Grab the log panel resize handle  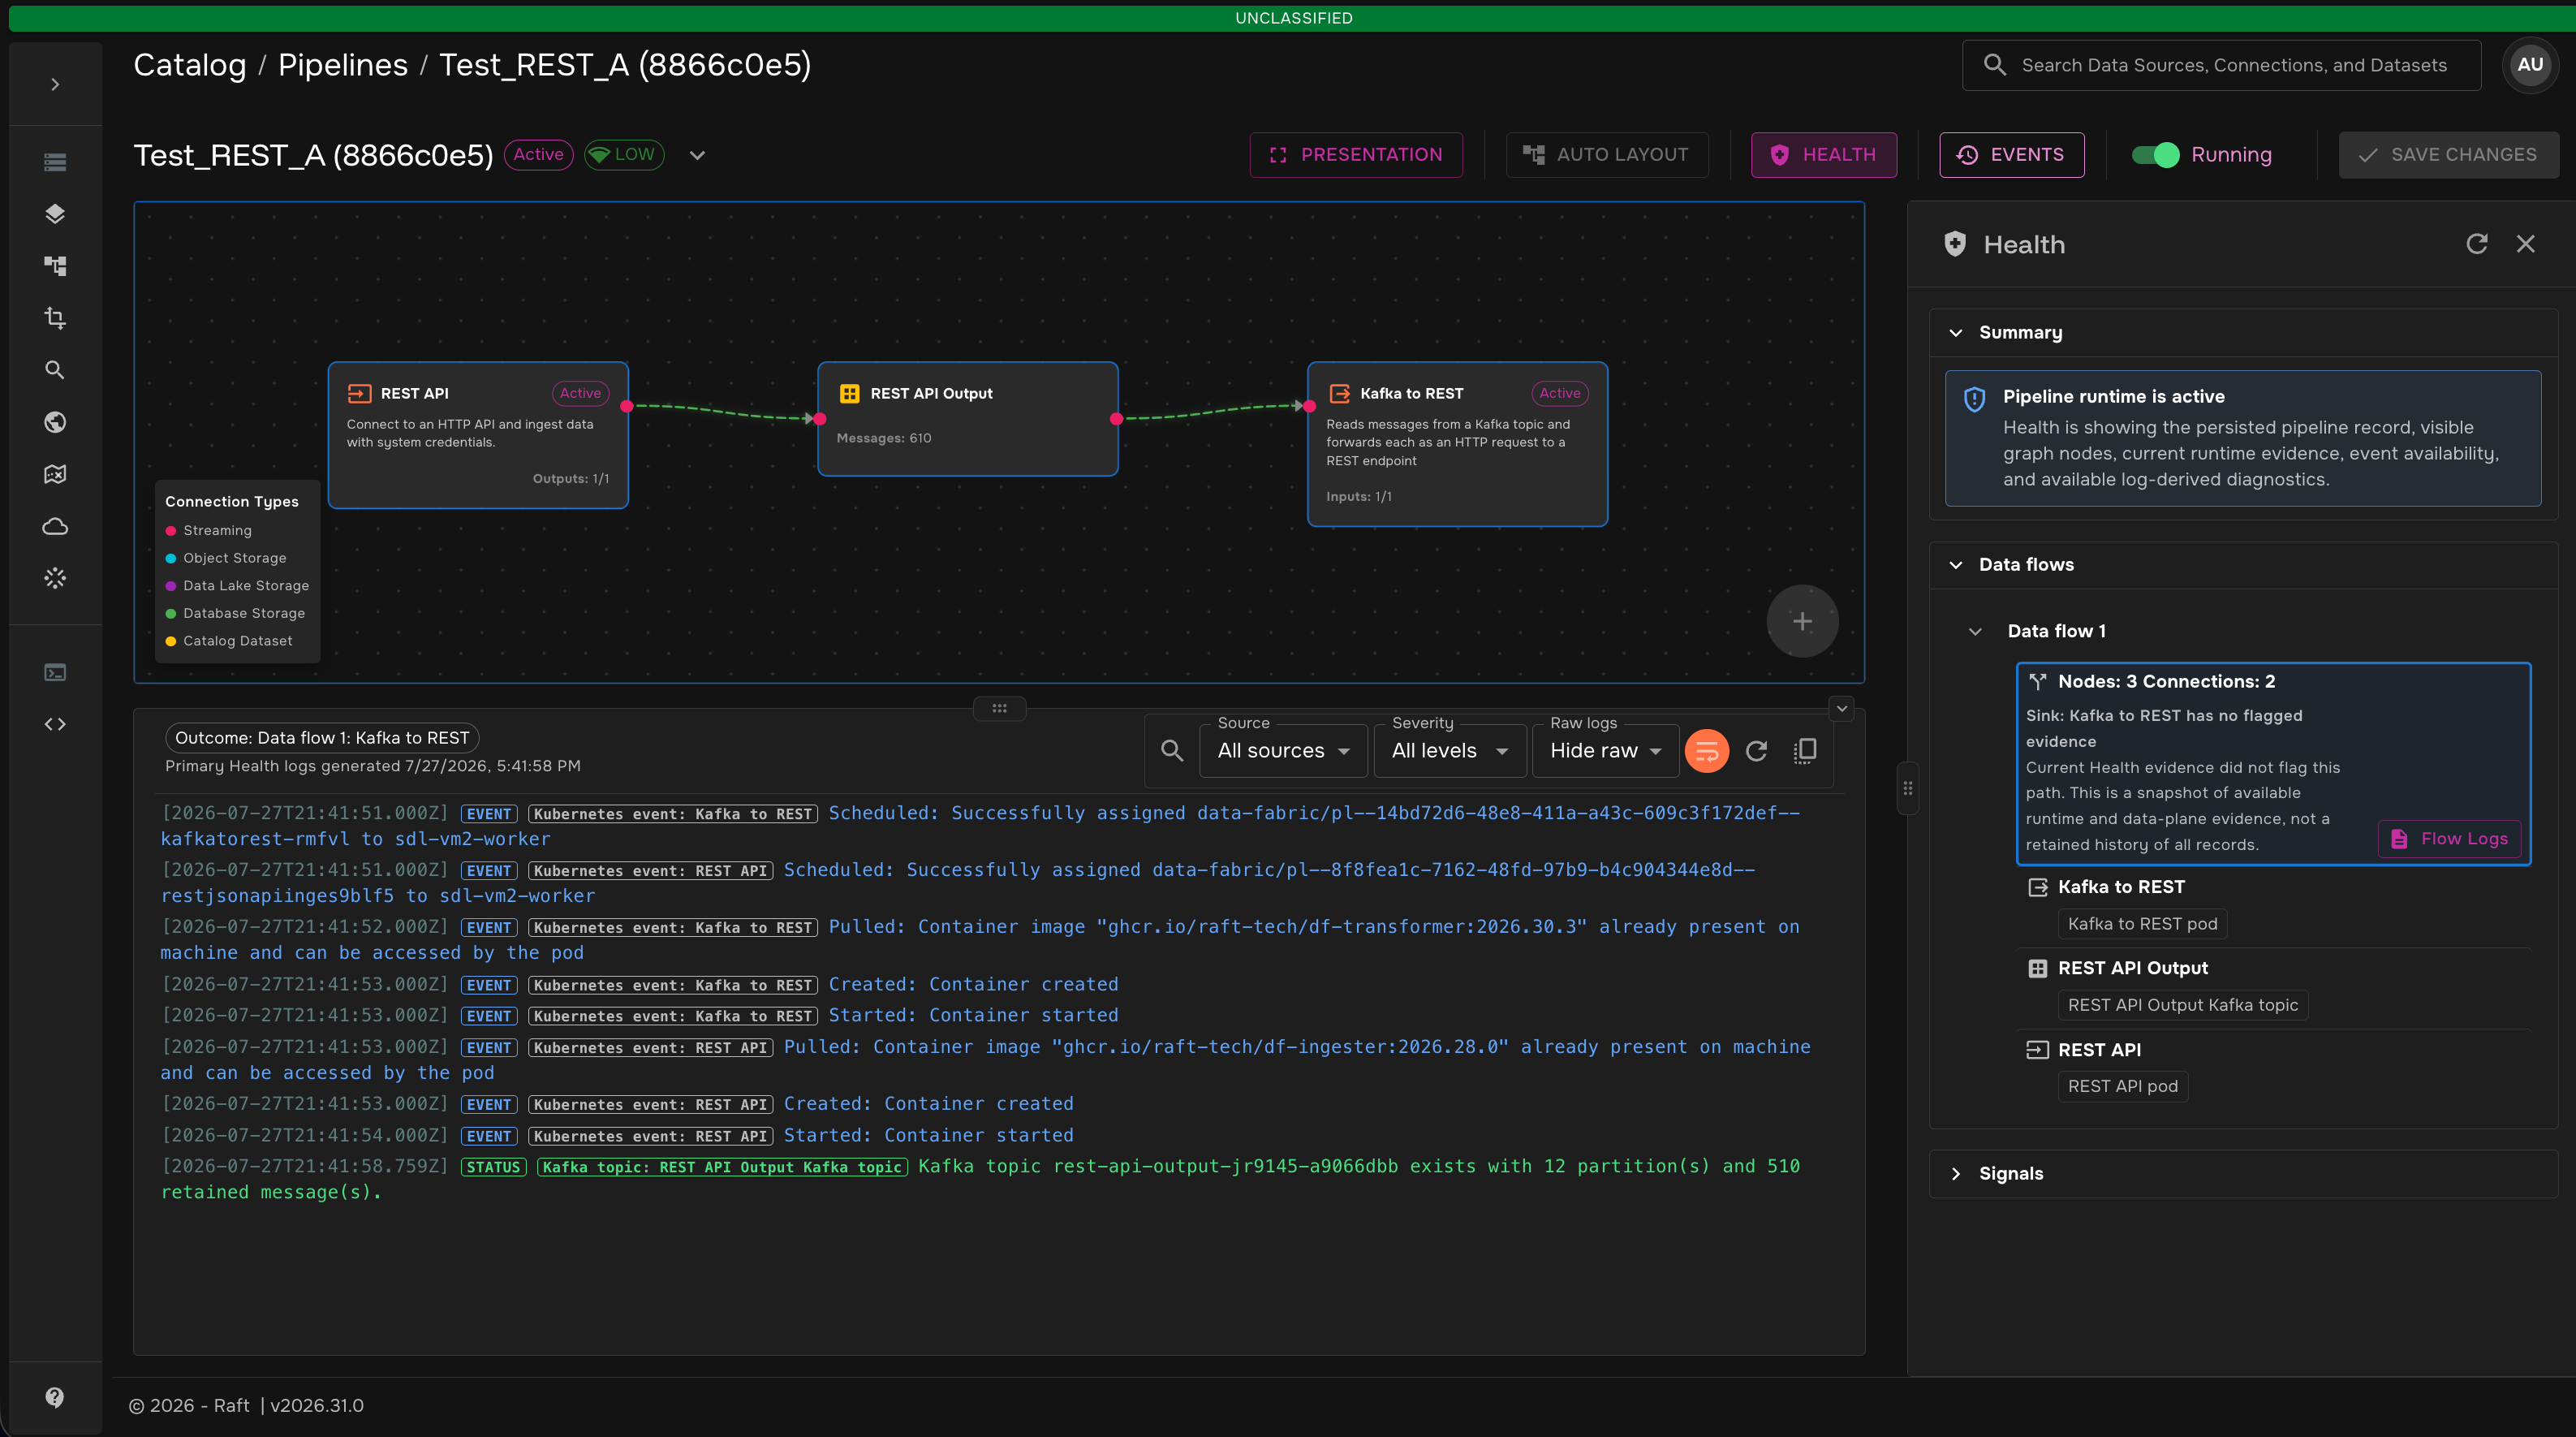coord(999,708)
